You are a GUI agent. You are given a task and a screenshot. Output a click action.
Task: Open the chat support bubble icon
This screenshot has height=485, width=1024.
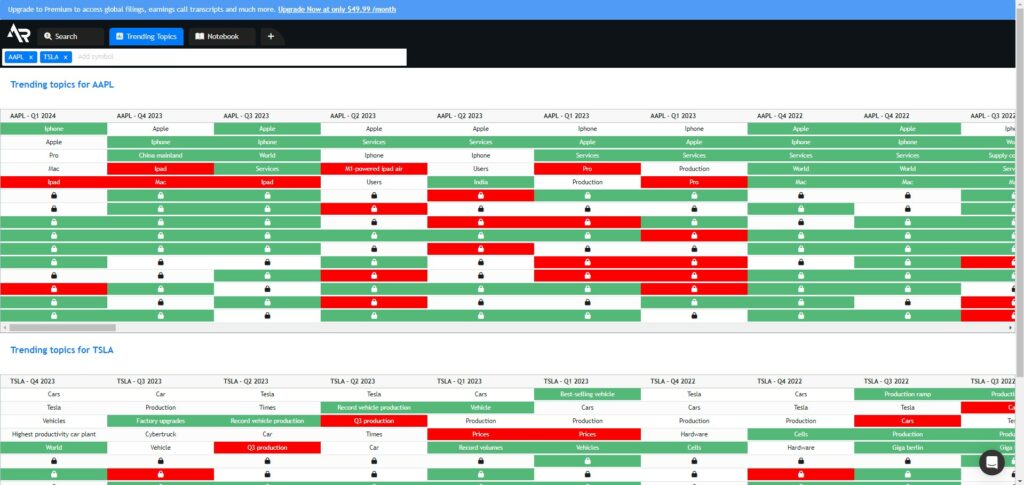point(991,462)
